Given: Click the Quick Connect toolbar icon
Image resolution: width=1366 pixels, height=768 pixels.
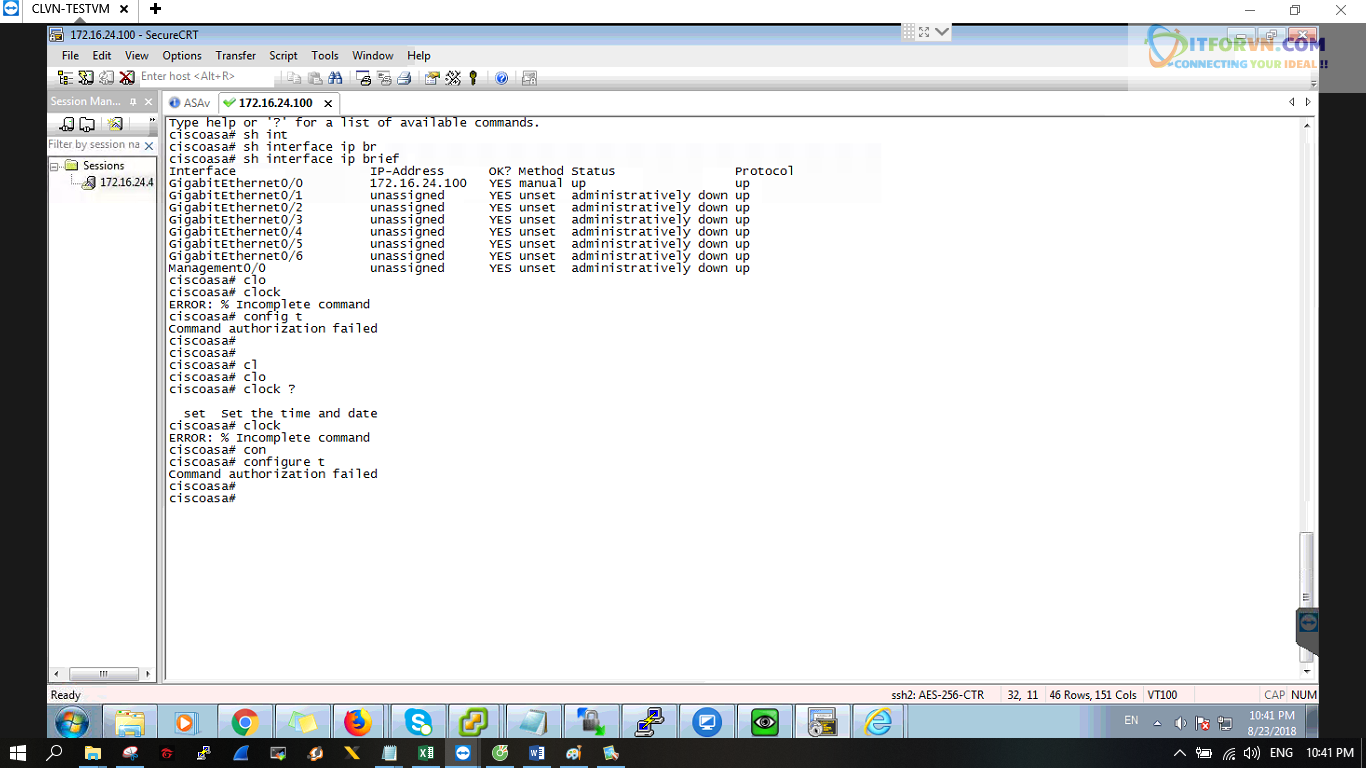Looking at the screenshot, I should click(86, 77).
